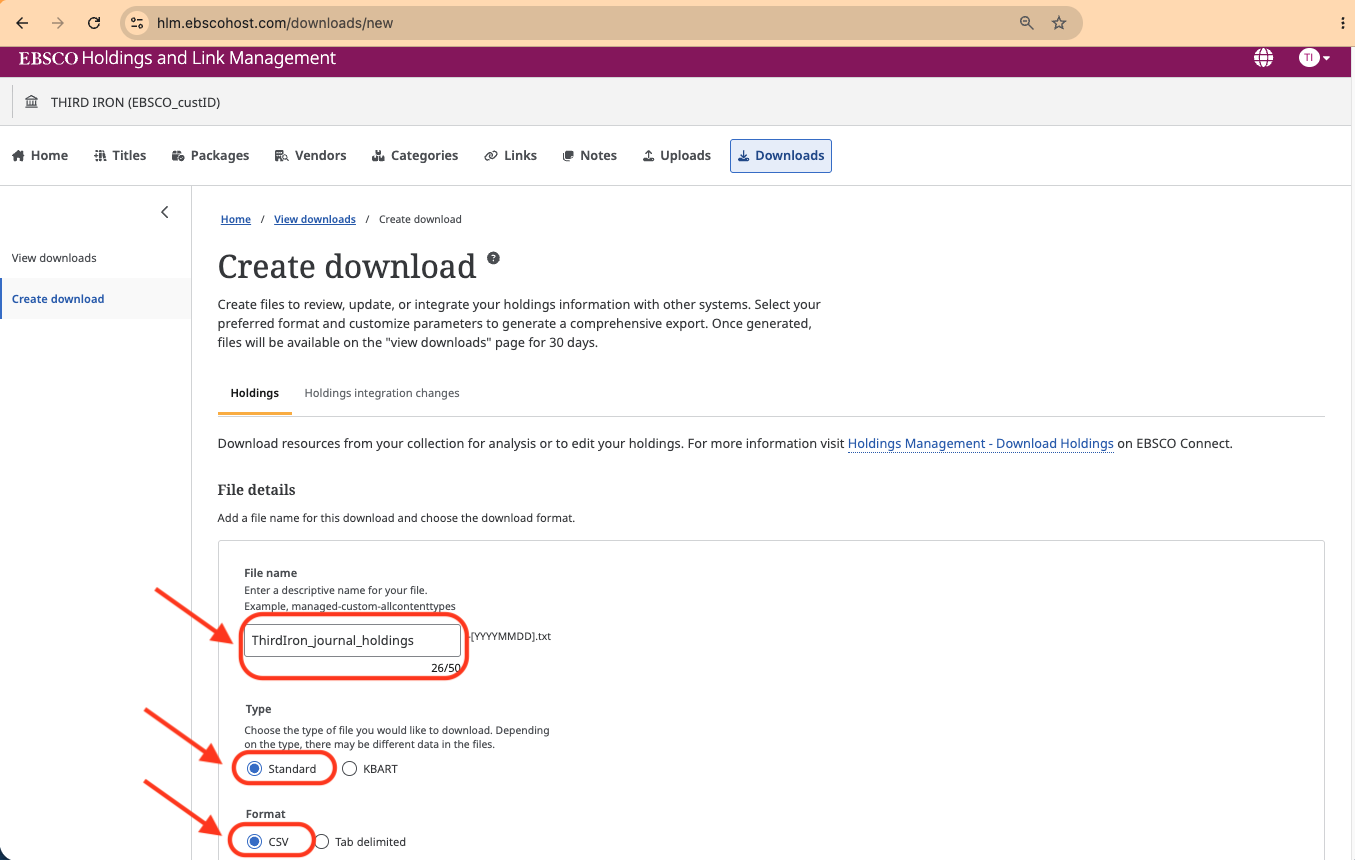The image size is (1355, 860).
Task: Click View downloads in the sidebar
Action: (x=54, y=258)
